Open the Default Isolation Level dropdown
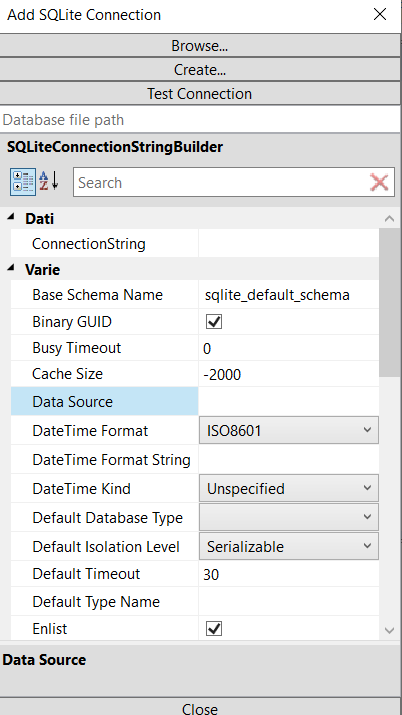This screenshot has height=715, width=402. [x=289, y=546]
